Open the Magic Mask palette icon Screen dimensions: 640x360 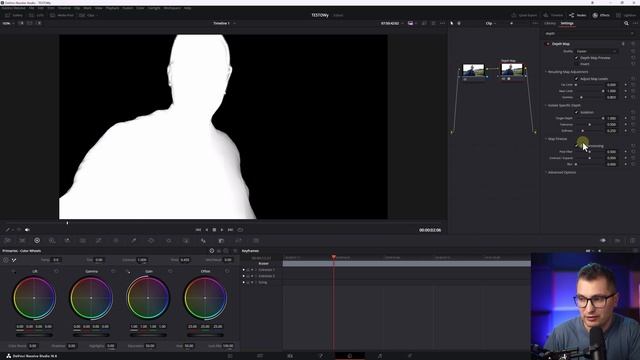tap(186, 240)
